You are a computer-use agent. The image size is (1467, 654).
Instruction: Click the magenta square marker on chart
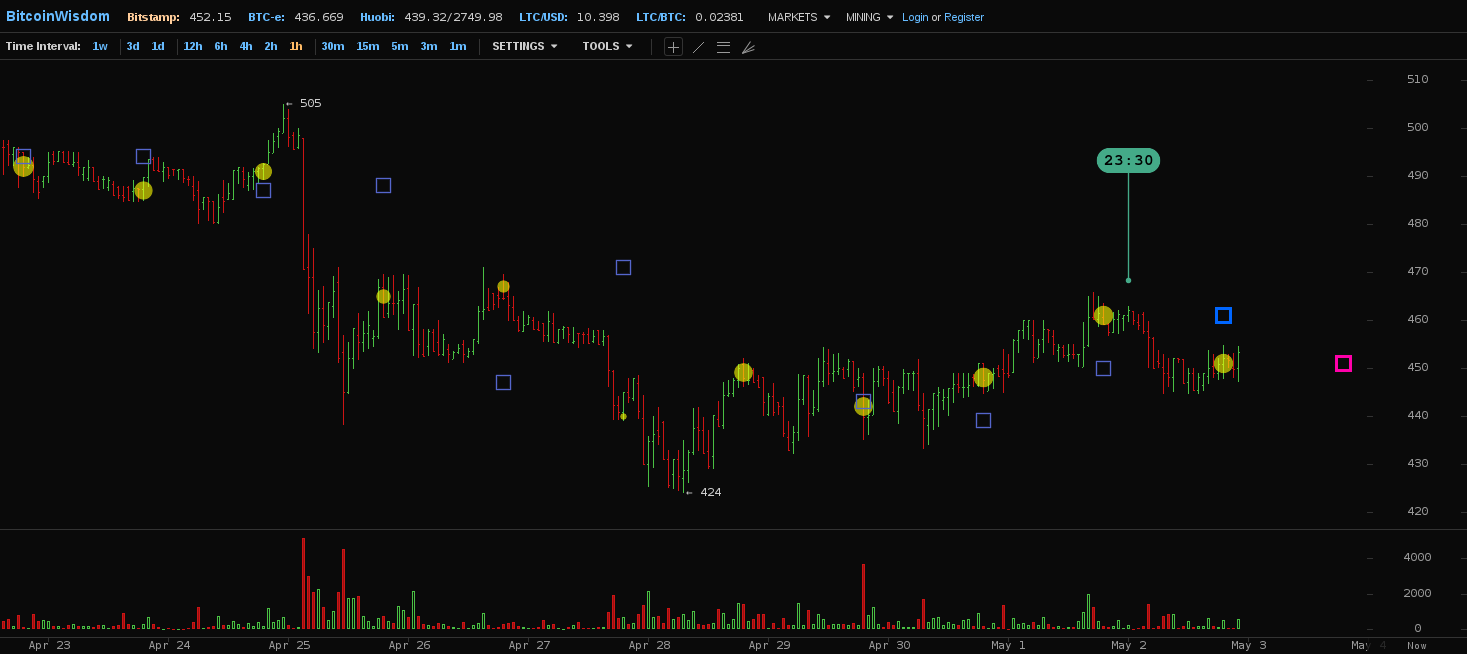point(1343,363)
